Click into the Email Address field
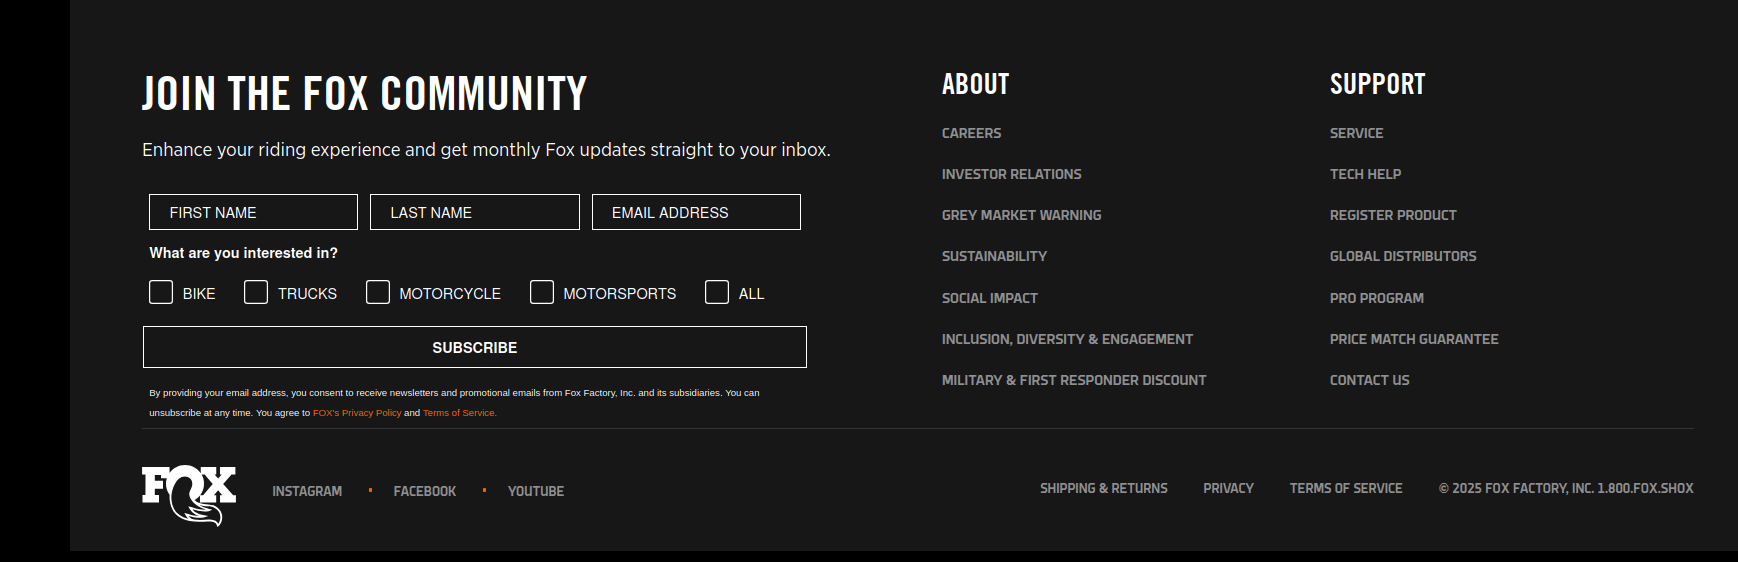Screen dimensions: 1738x562 [696, 212]
